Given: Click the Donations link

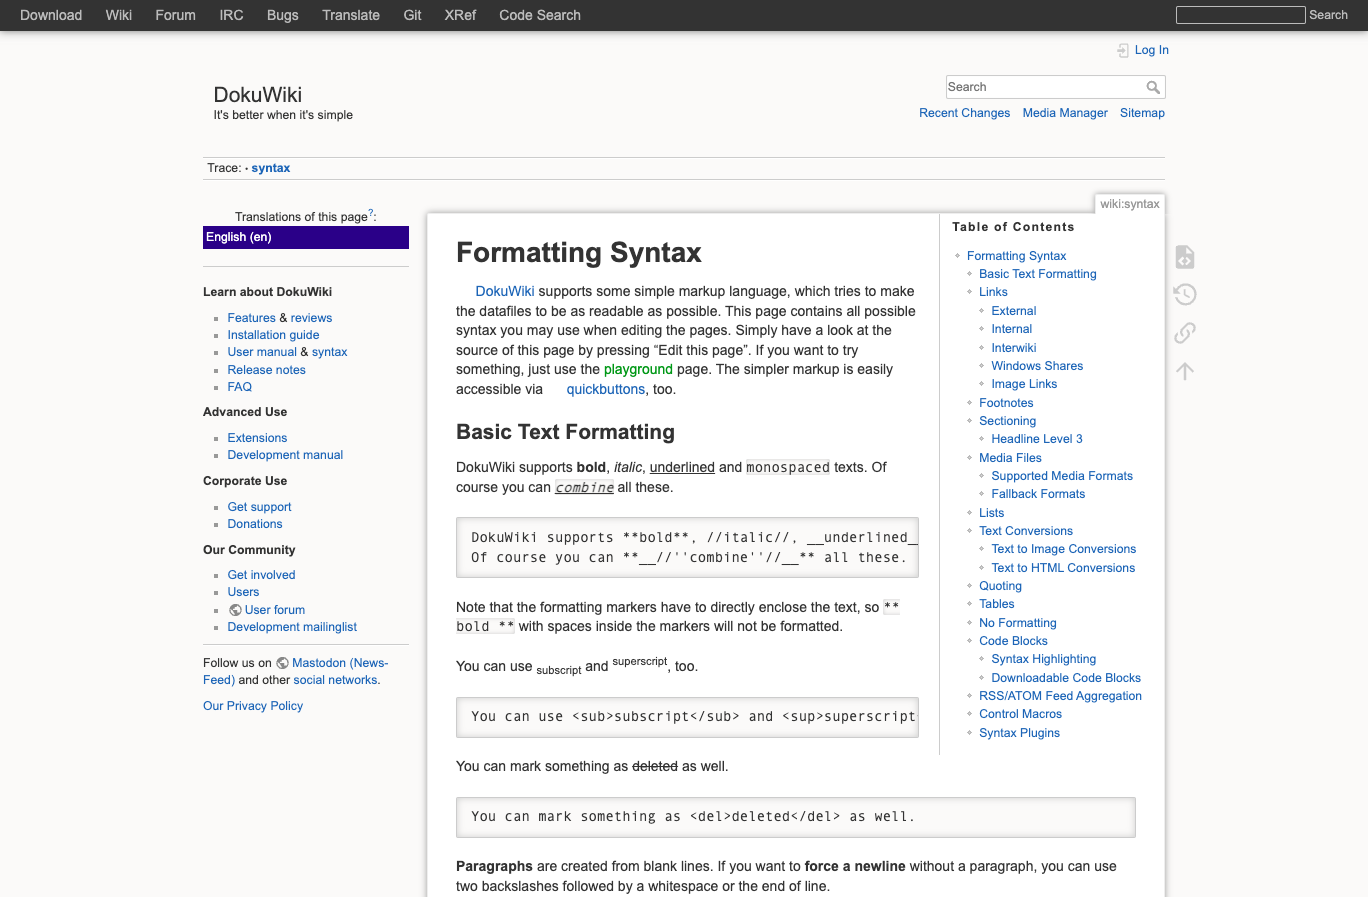Looking at the screenshot, I should coord(255,524).
